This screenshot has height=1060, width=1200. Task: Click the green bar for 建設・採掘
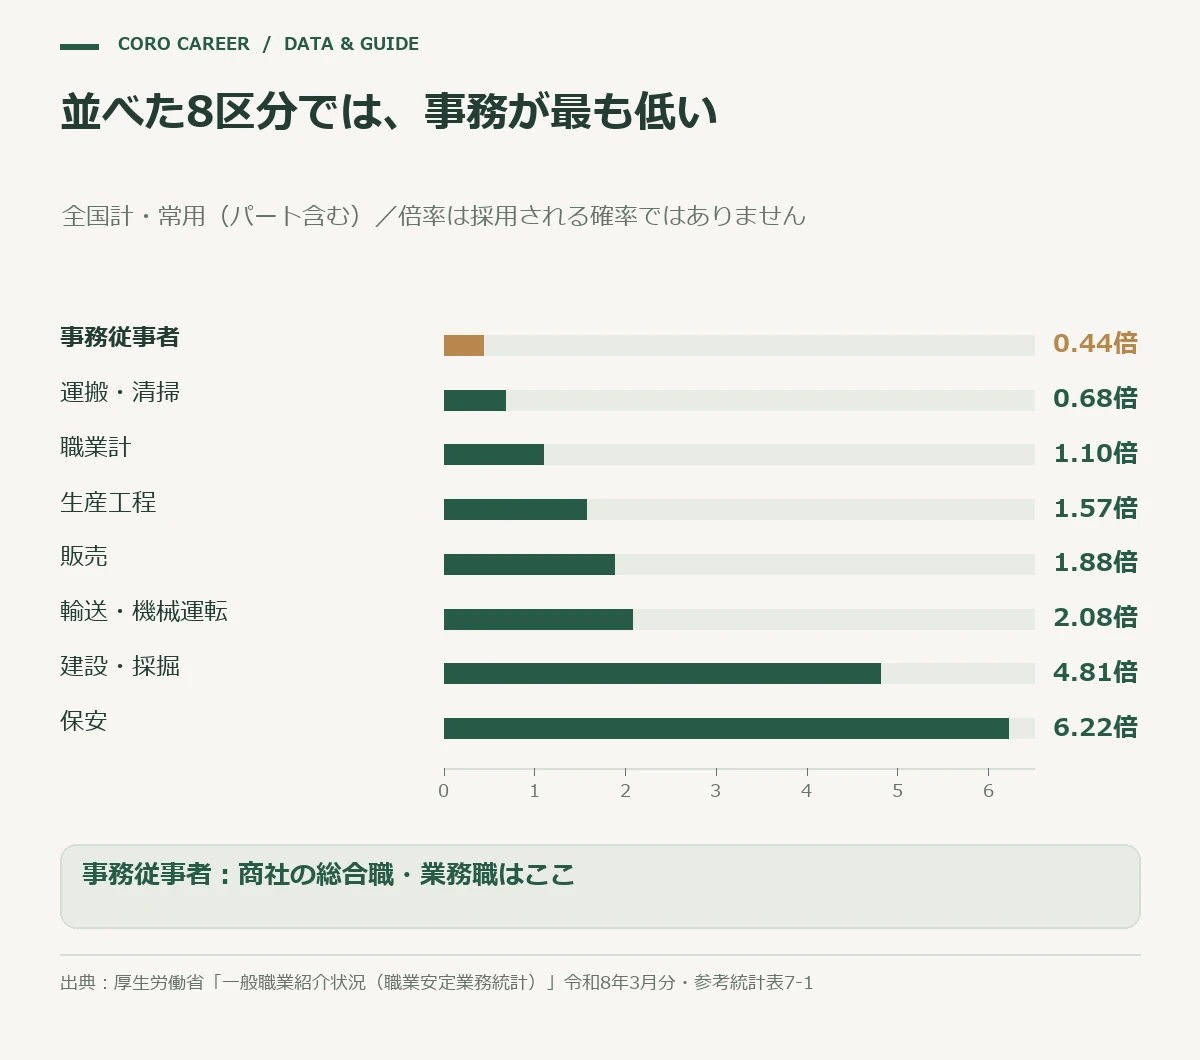(662, 674)
